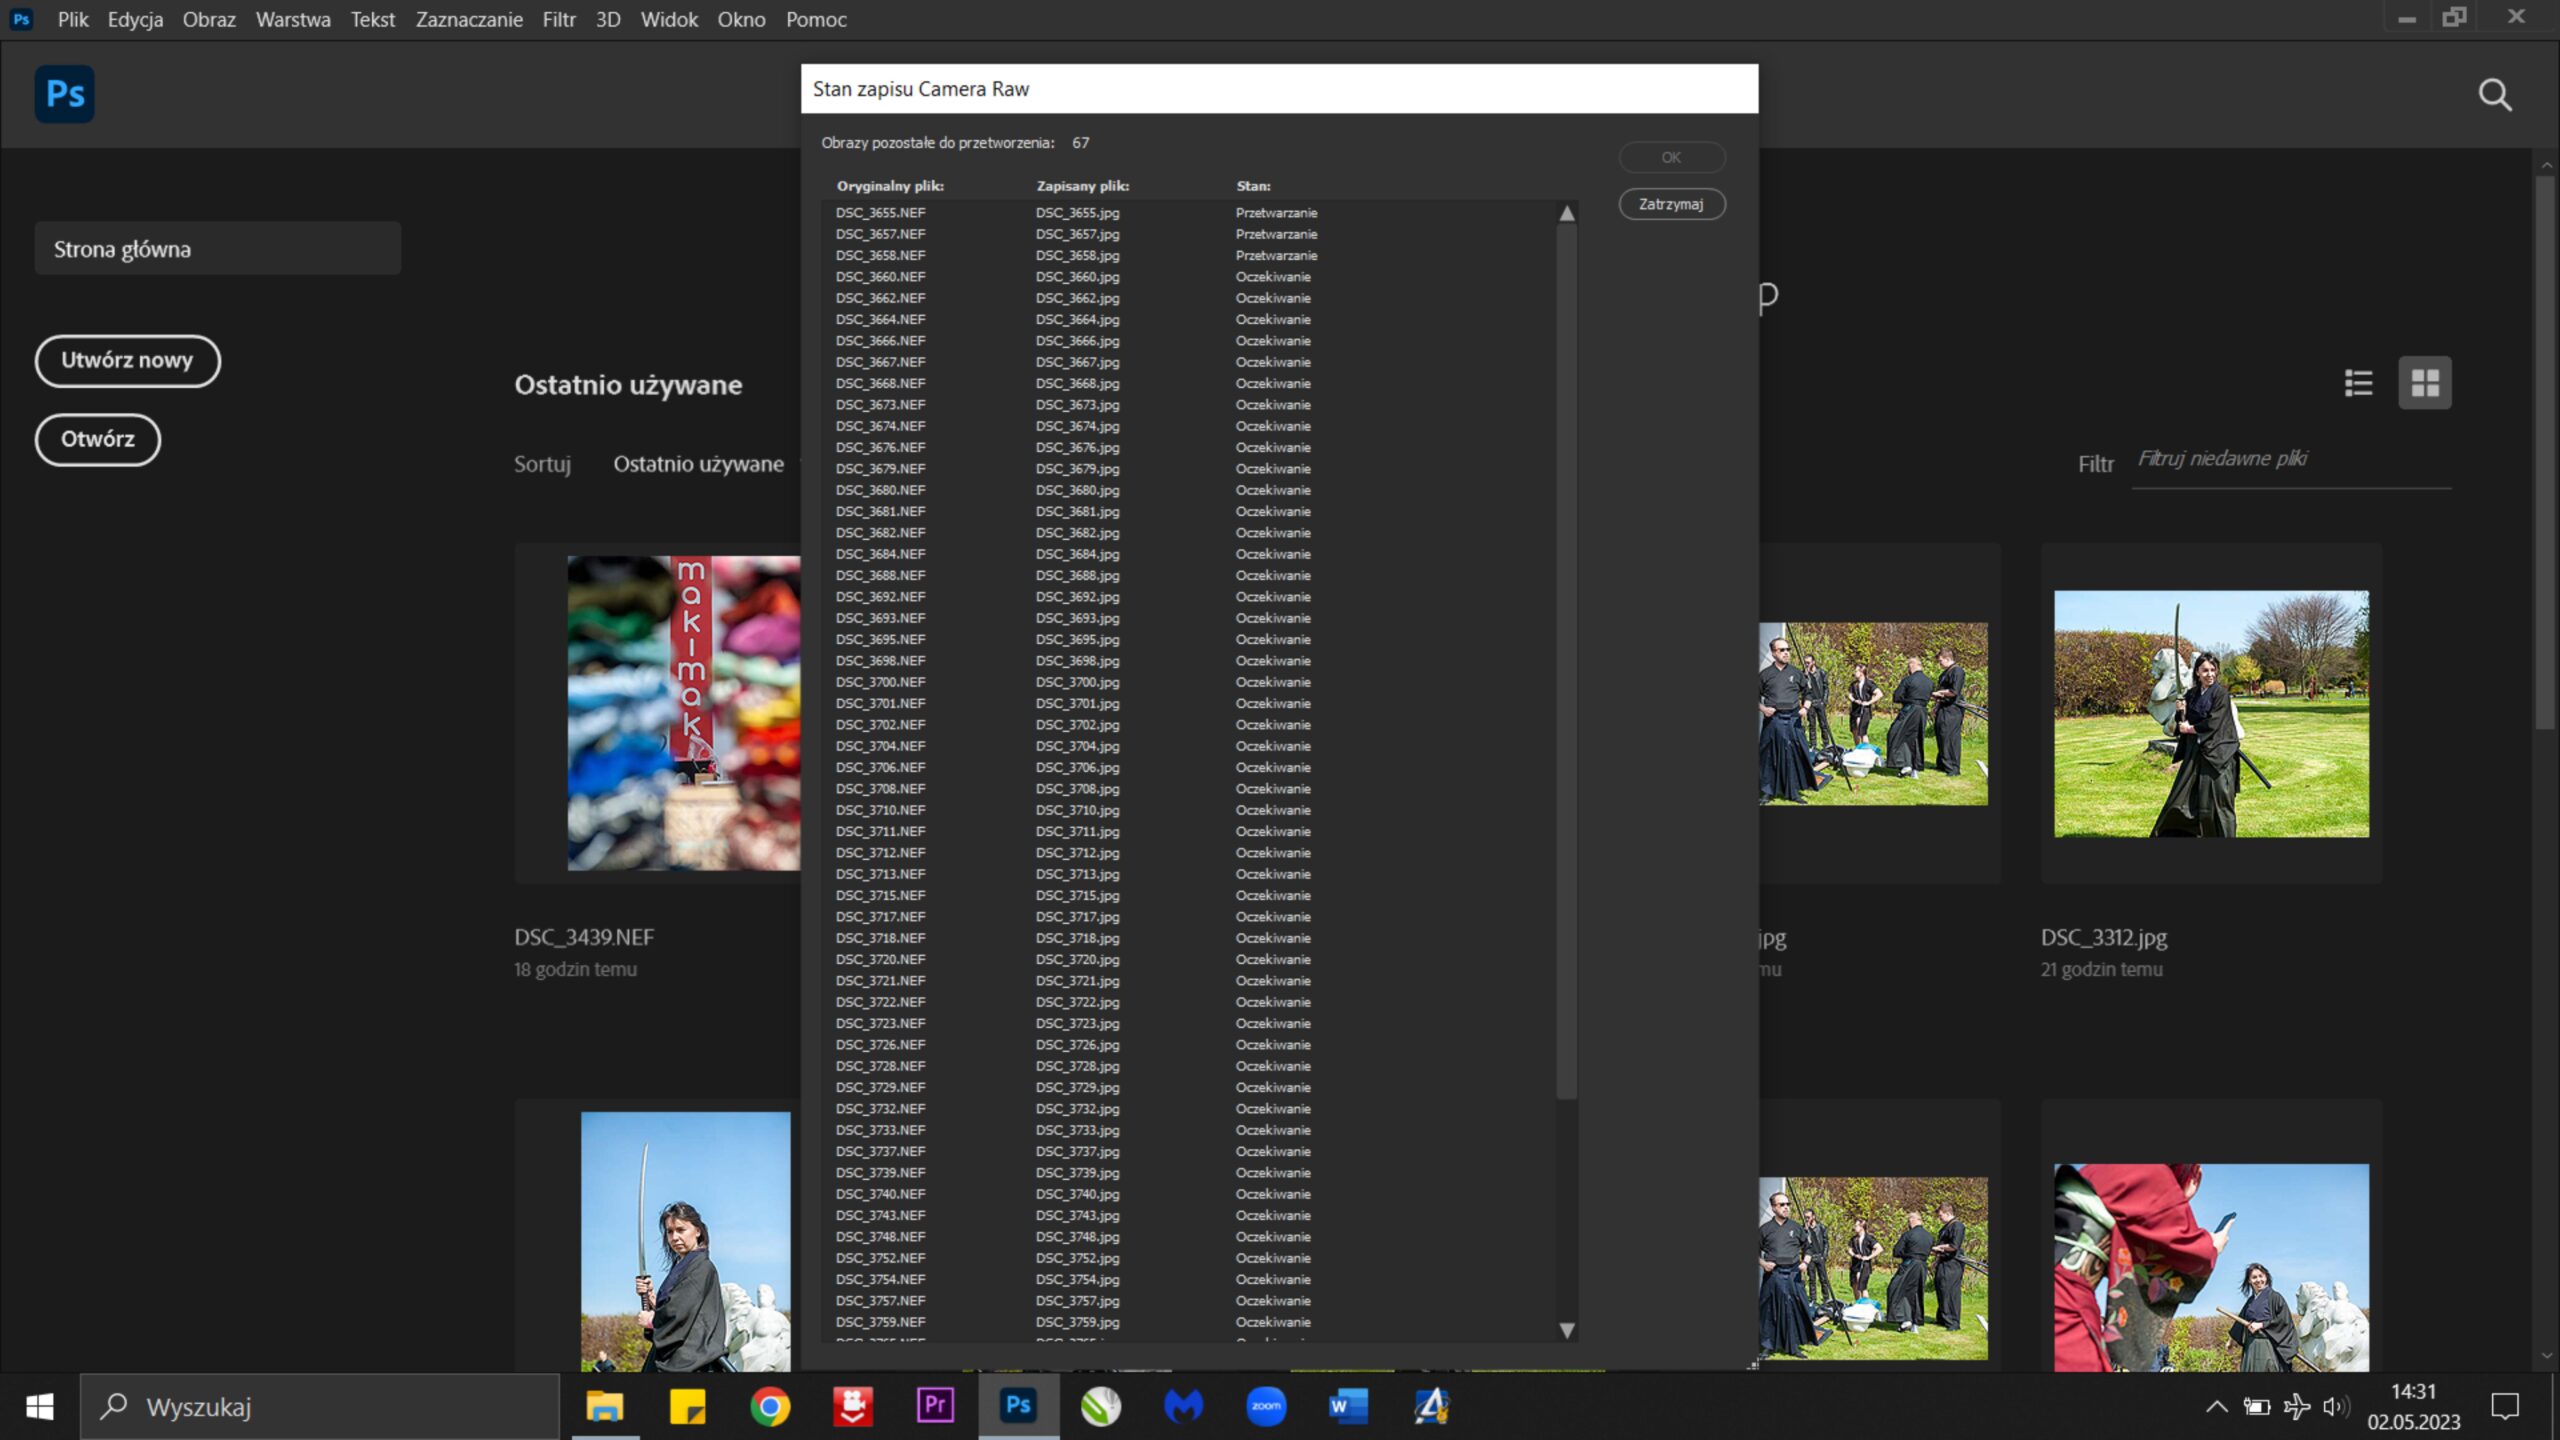Screen dimensions: 2560x1440
Task: Open Premiere Pro from the taskbar
Action: (935, 1406)
